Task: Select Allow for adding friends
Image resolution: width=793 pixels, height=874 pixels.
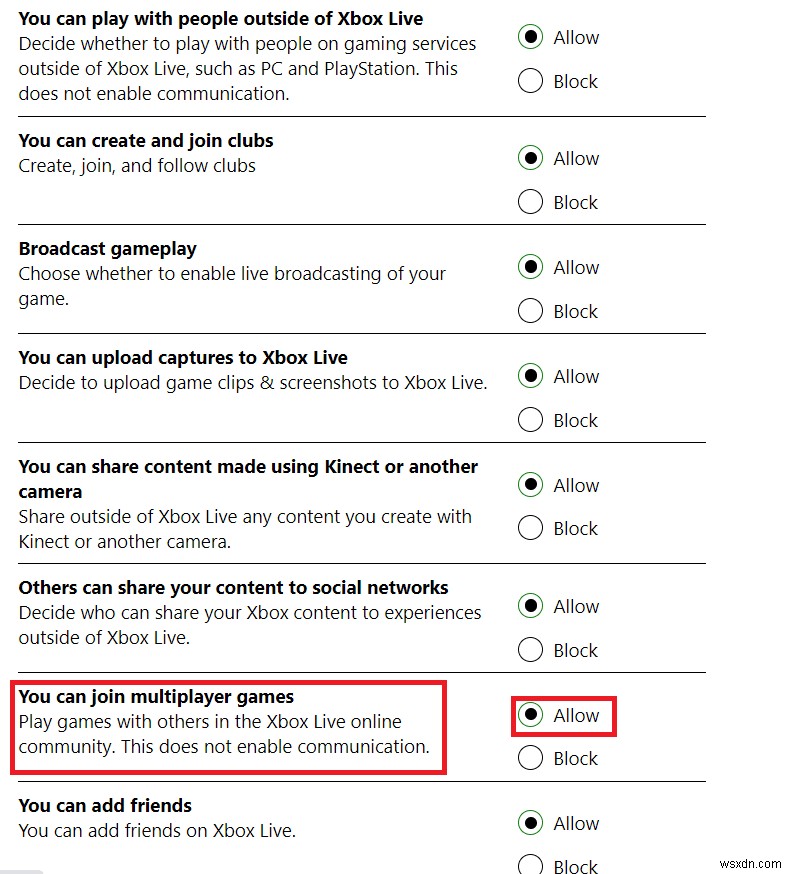Action: tap(531, 824)
